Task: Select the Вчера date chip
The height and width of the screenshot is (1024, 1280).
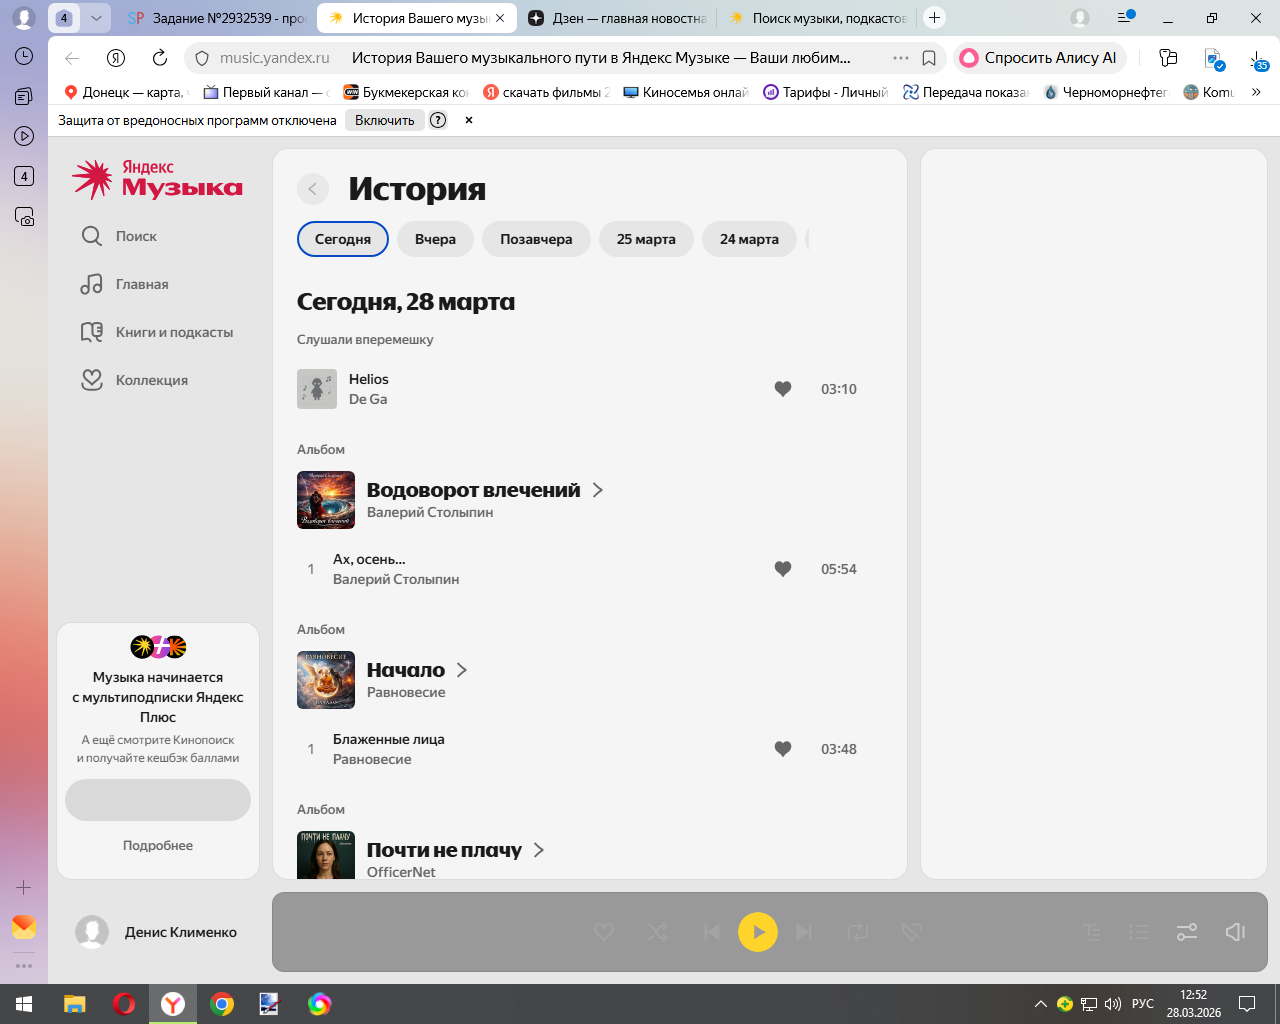Action: (x=435, y=239)
